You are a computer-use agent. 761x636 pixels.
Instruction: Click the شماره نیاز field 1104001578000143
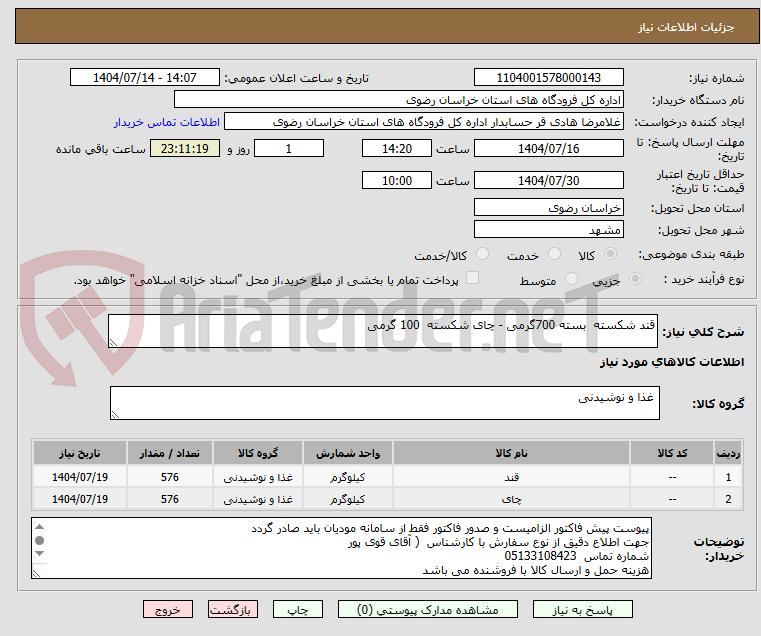548,78
